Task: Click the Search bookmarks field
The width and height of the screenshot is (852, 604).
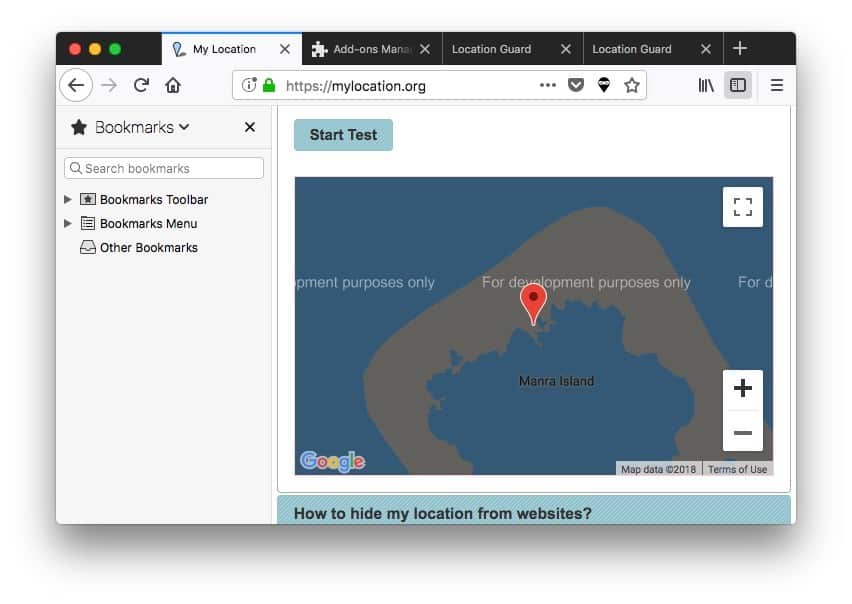Action: pyautogui.click(x=164, y=168)
